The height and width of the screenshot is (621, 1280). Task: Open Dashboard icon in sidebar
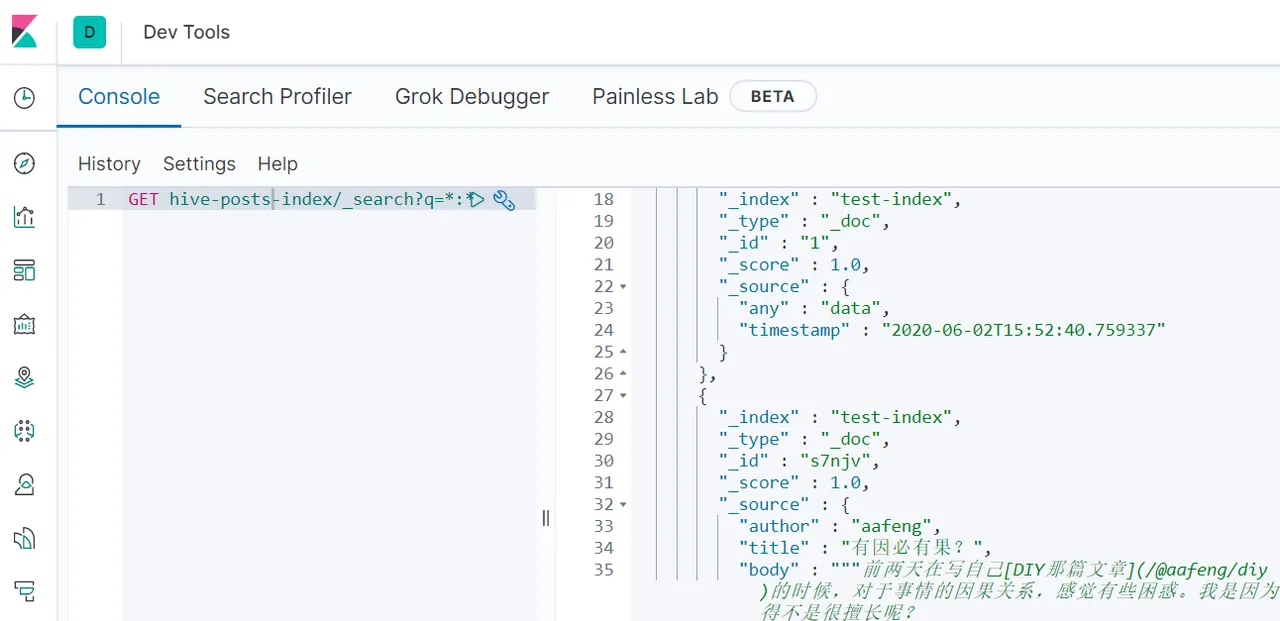24,270
